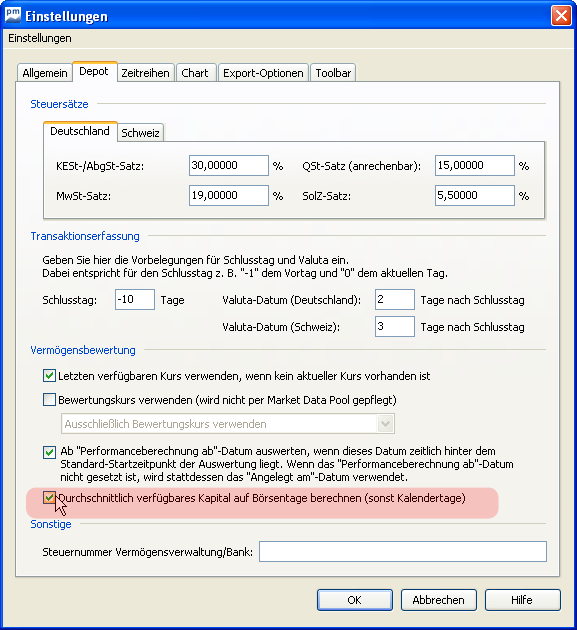Open the Chart tab
This screenshot has width=577, height=630.
coord(195,73)
